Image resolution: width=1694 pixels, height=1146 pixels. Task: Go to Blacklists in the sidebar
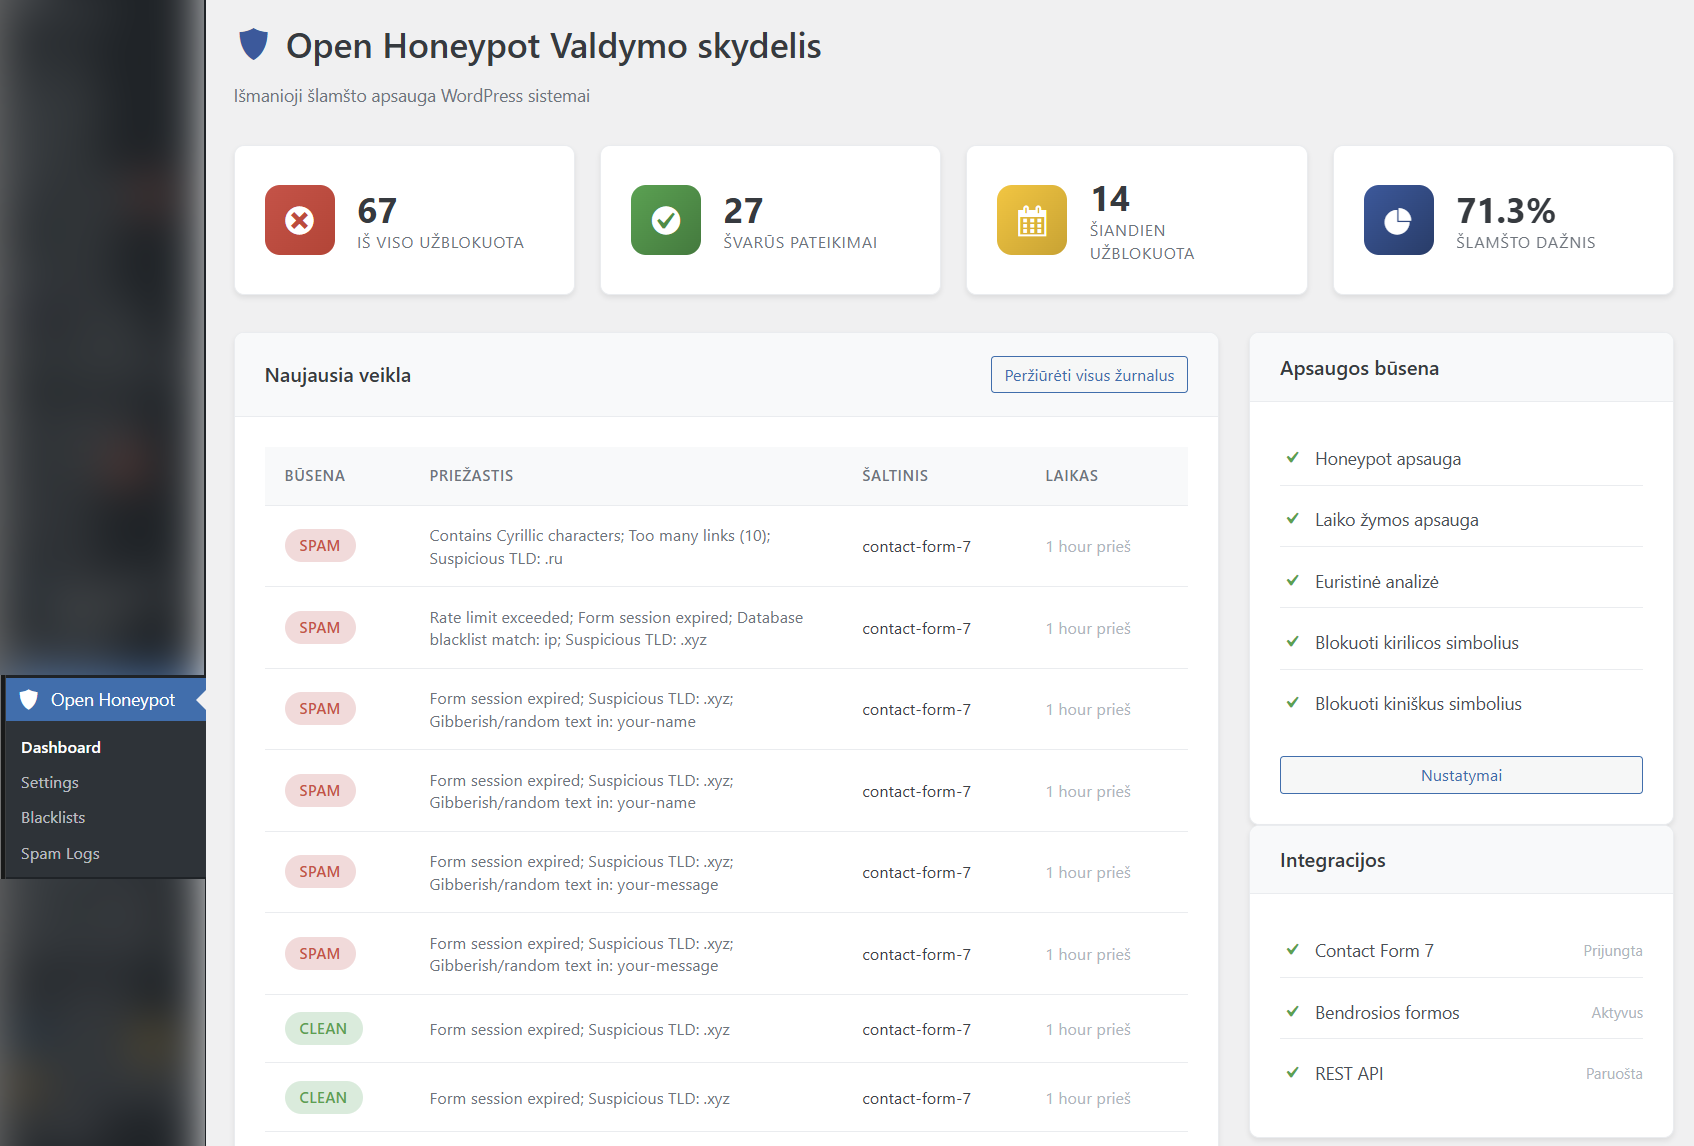(53, 817)
